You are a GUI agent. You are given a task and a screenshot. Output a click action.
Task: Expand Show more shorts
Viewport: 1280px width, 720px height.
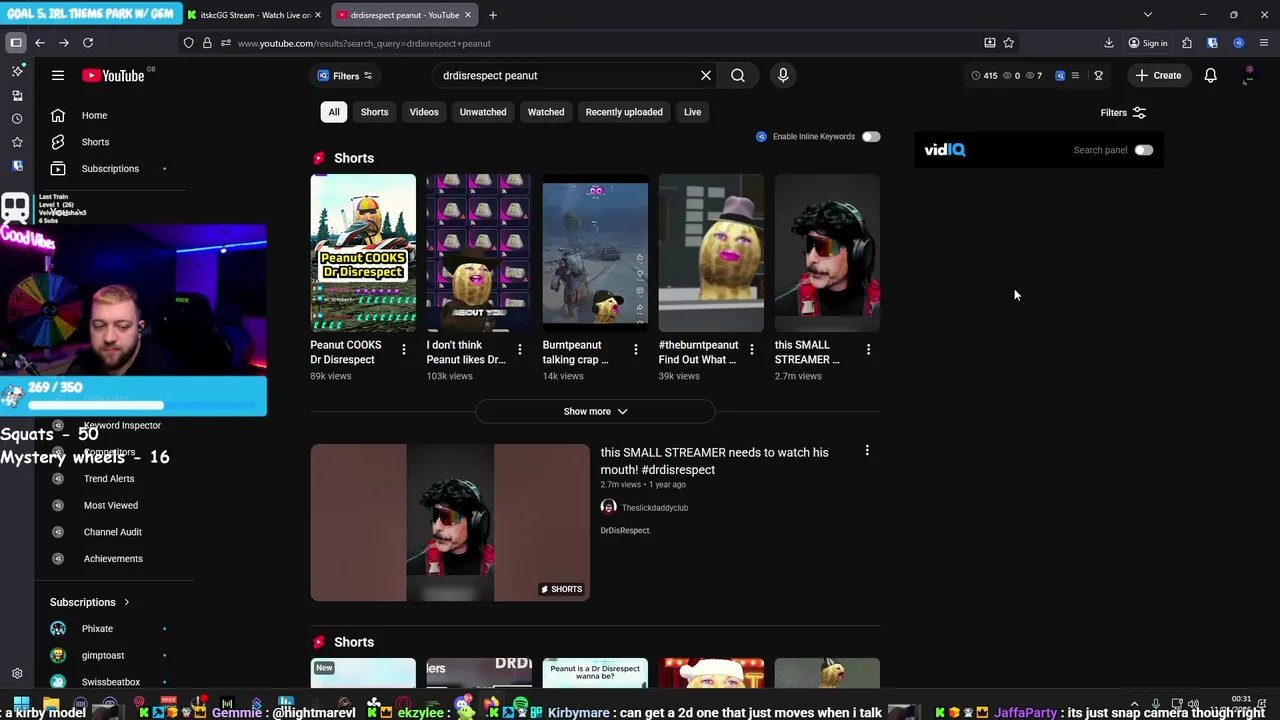595,411
